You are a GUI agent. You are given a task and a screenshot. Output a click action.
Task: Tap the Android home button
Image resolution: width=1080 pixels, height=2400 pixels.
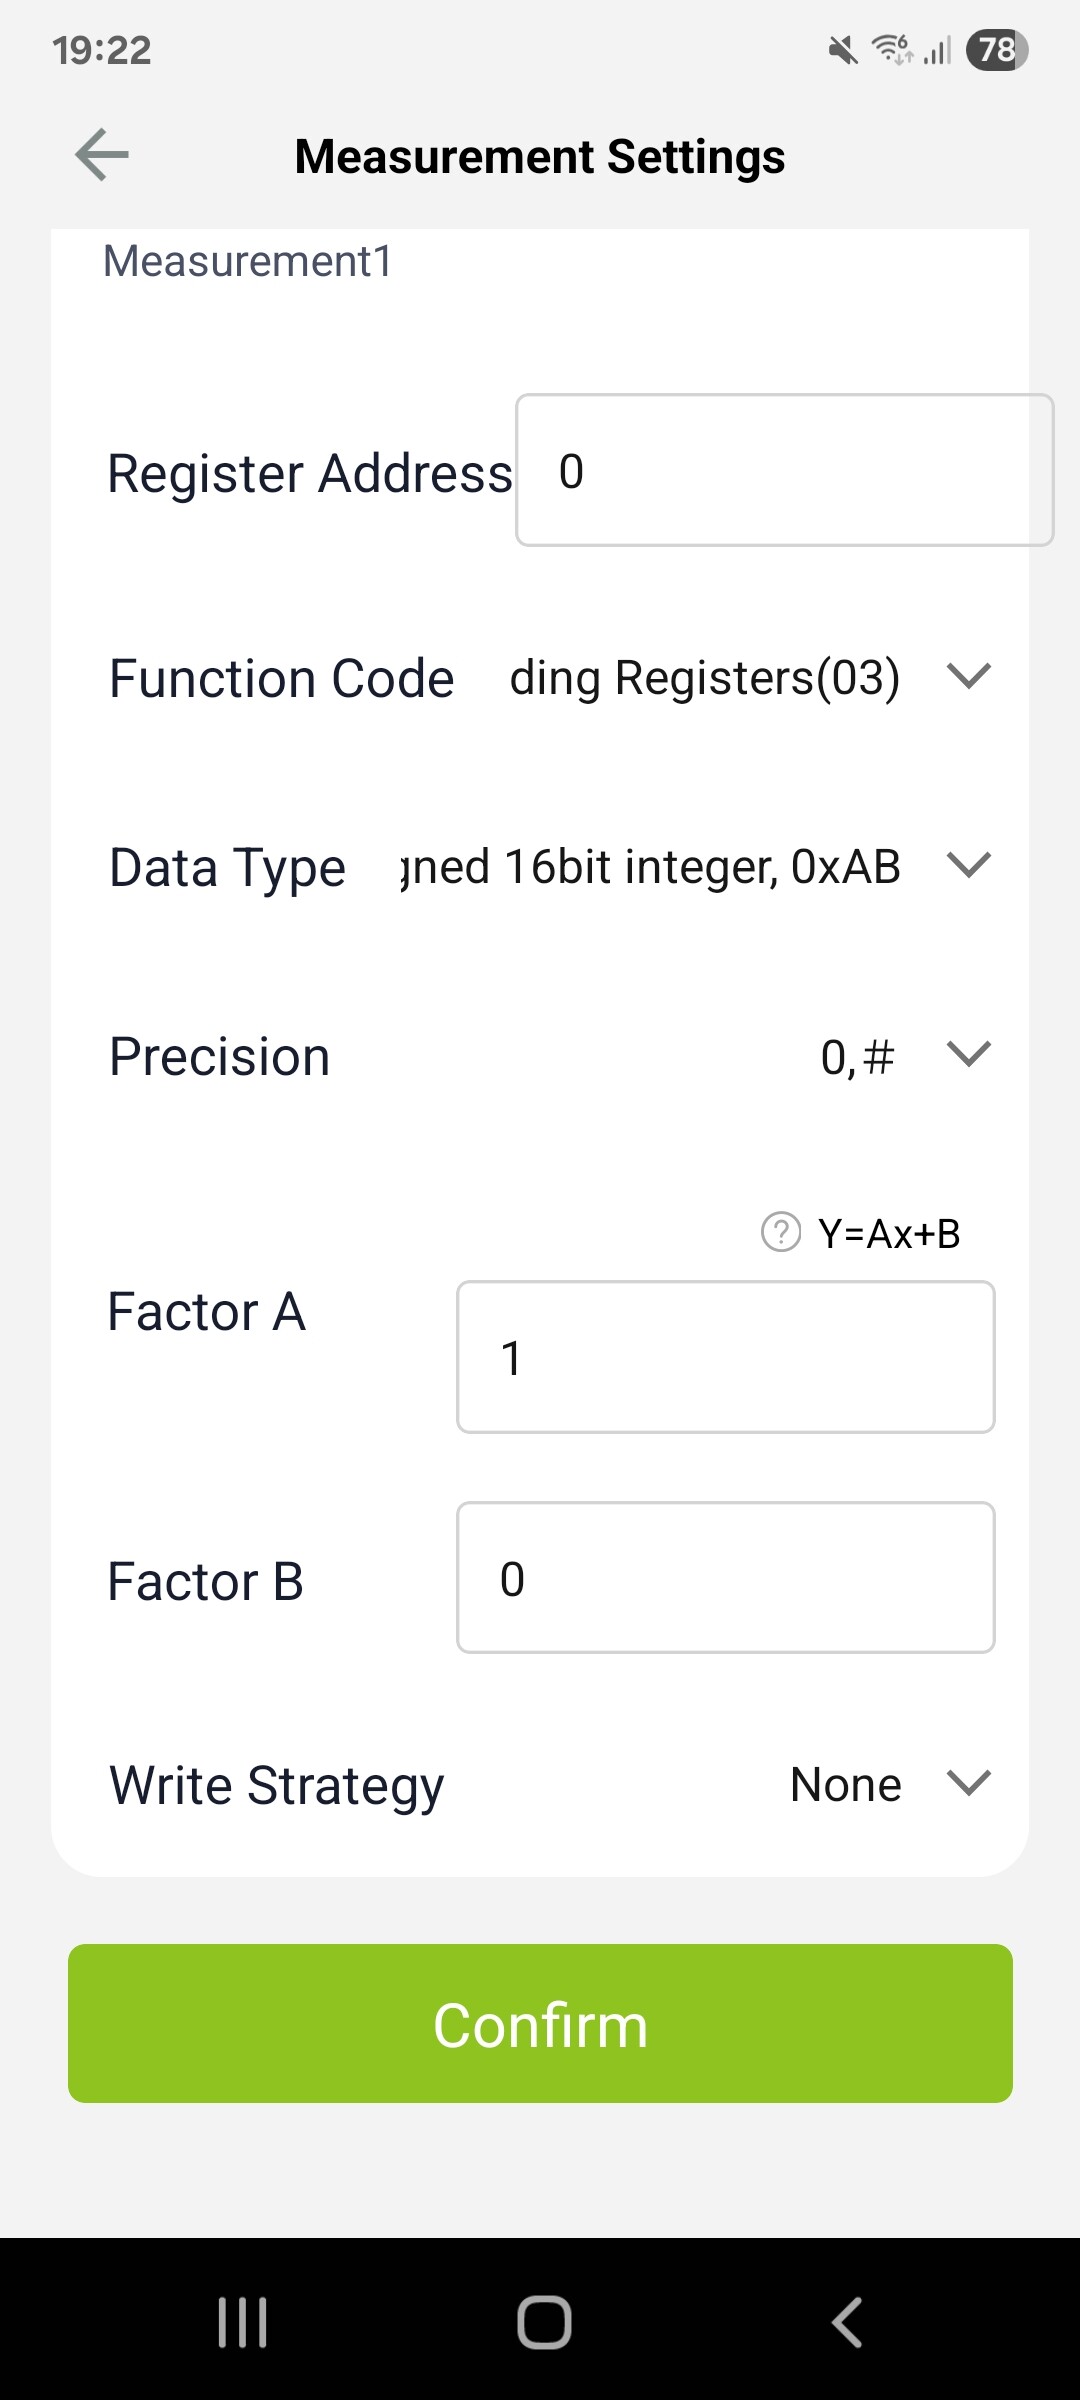point(544,2322)
